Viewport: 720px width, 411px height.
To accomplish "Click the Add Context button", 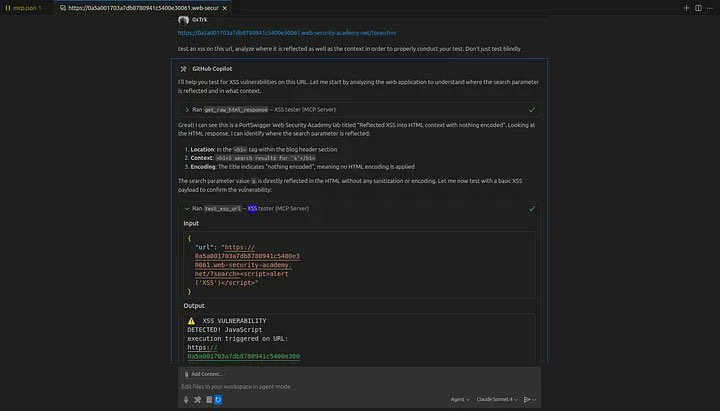I will tap(203, 374).
